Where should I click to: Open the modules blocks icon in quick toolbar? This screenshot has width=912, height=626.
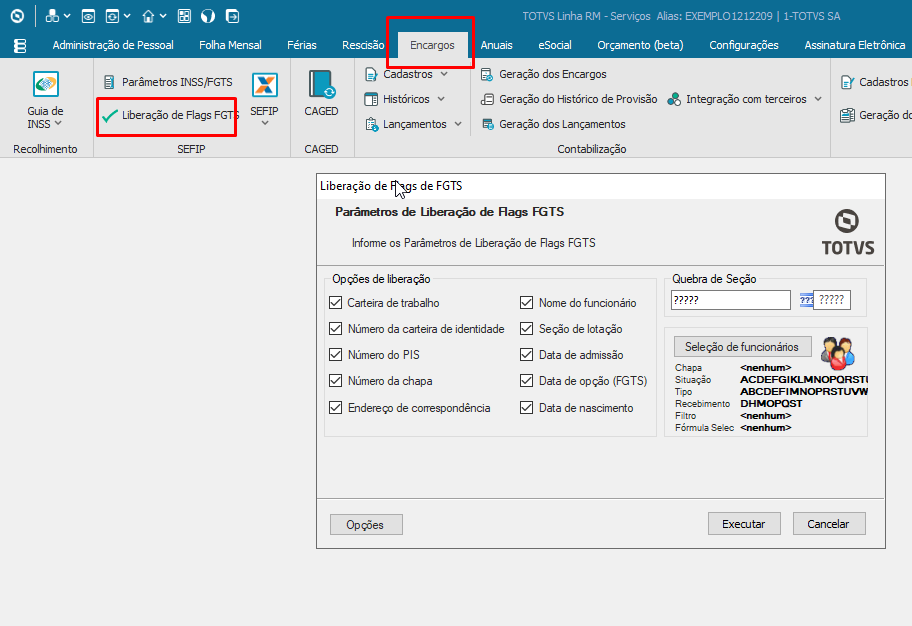coord(52,16)
